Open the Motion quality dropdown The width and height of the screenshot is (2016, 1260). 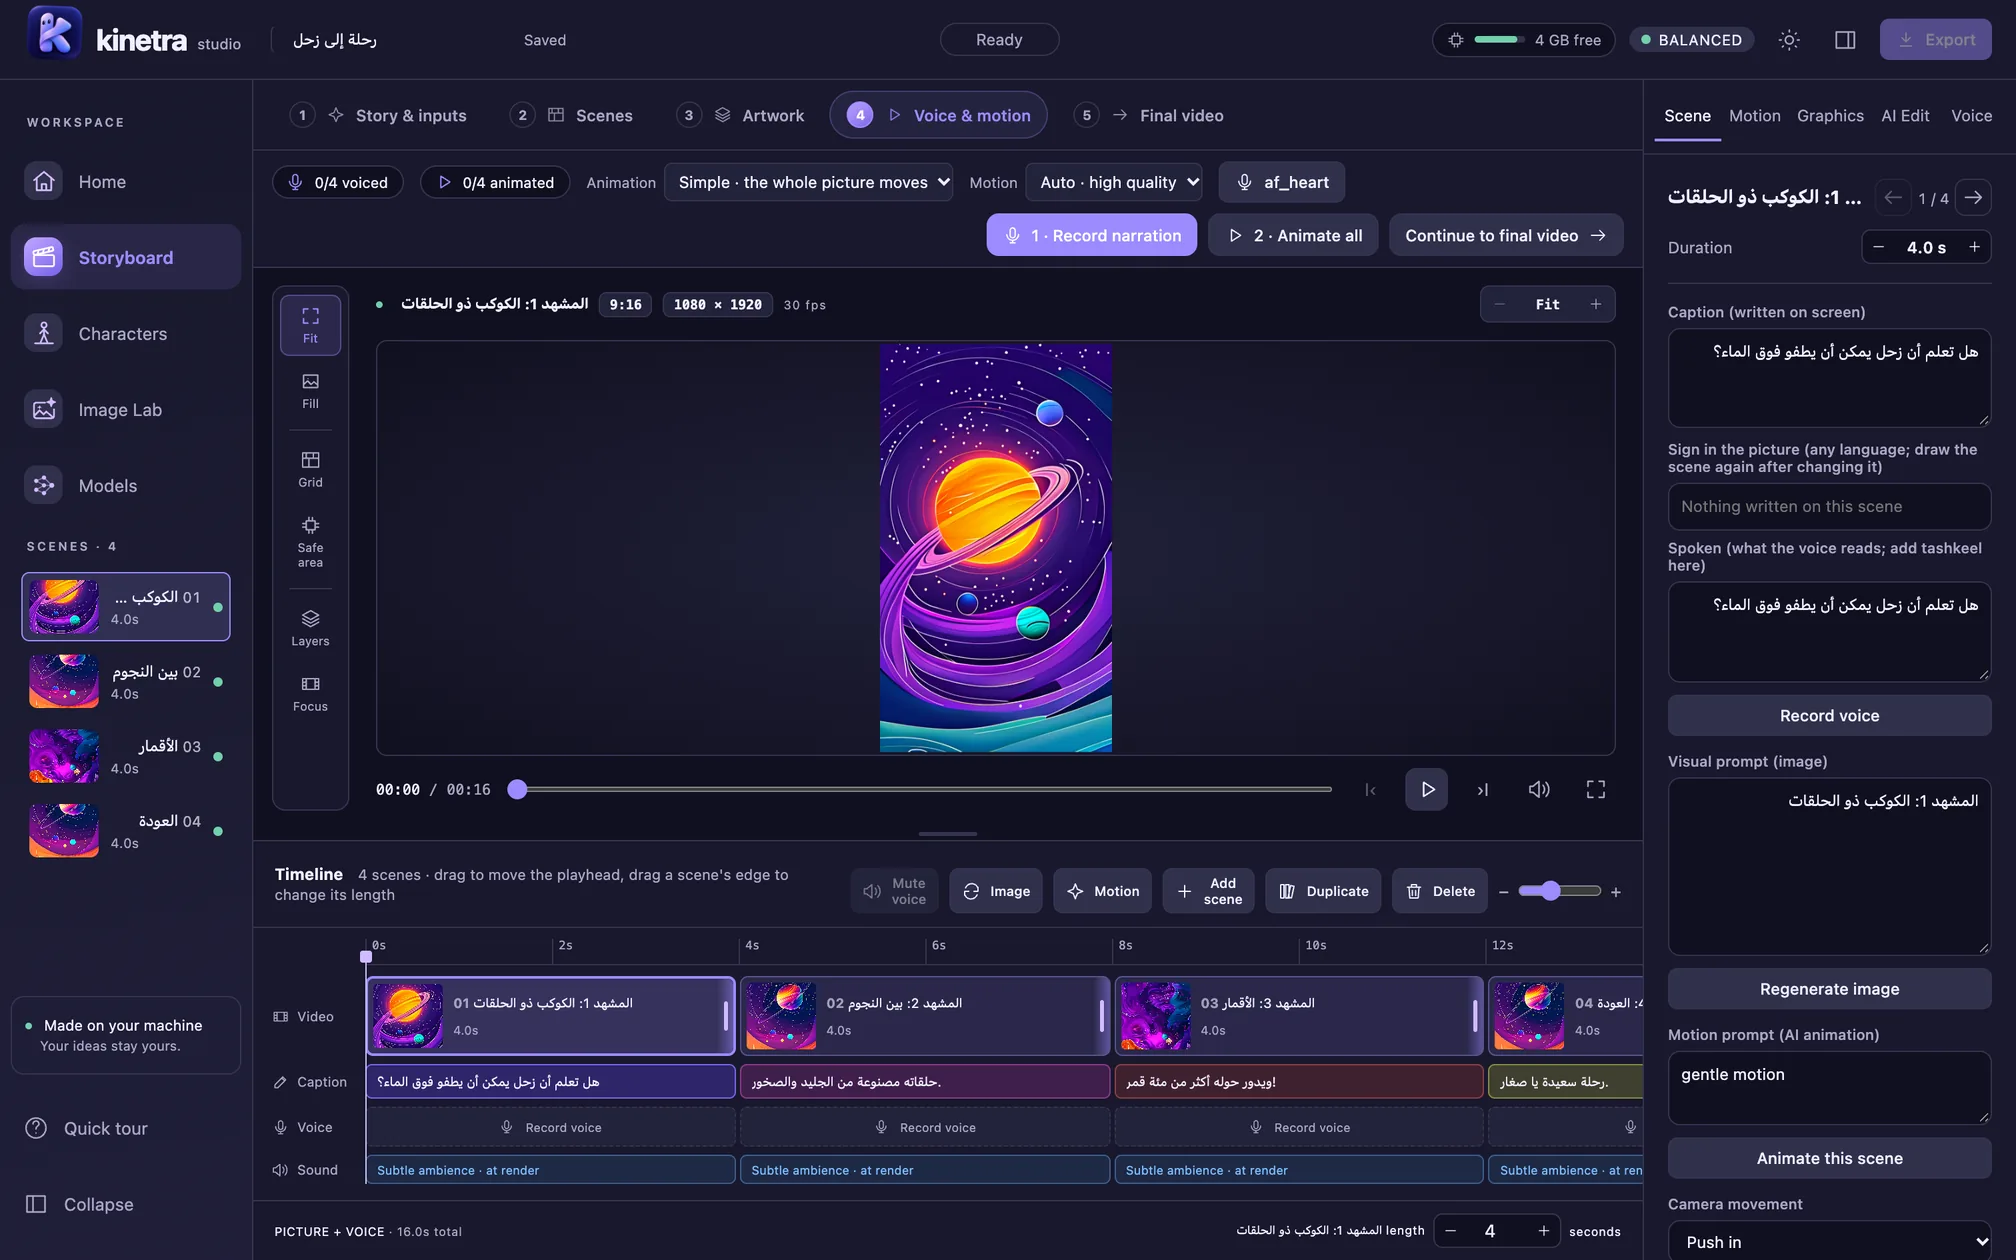(x=1114, y=183)
